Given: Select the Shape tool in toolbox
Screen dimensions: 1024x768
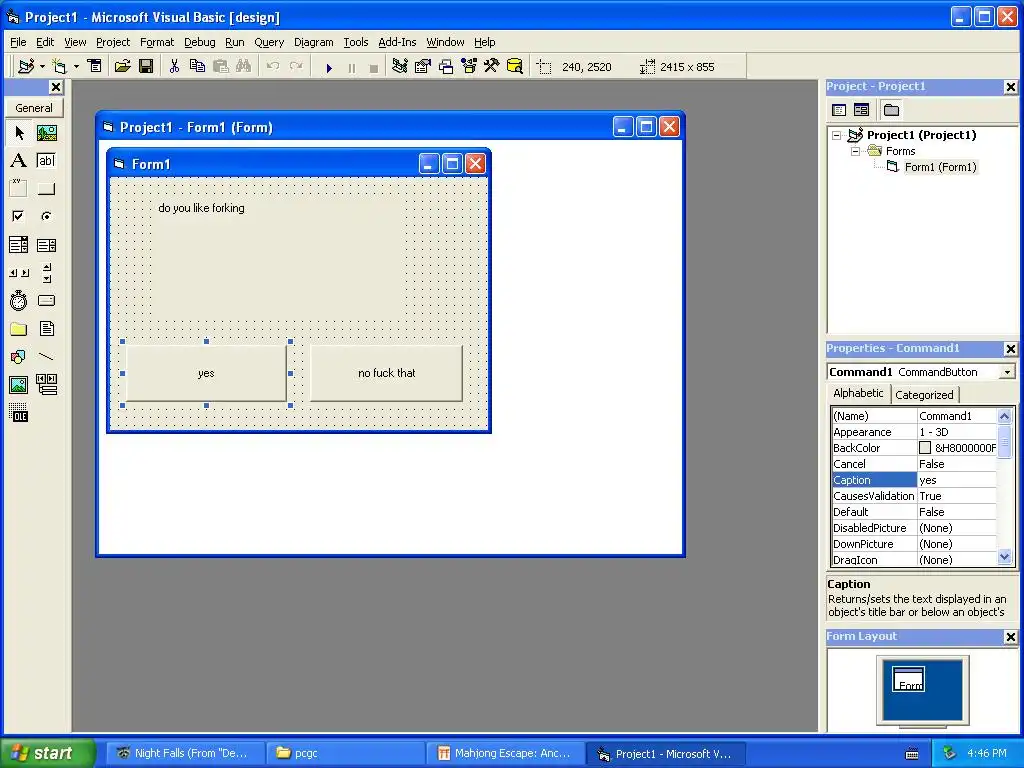Looking at the screenshot, I should coord(19,357).
